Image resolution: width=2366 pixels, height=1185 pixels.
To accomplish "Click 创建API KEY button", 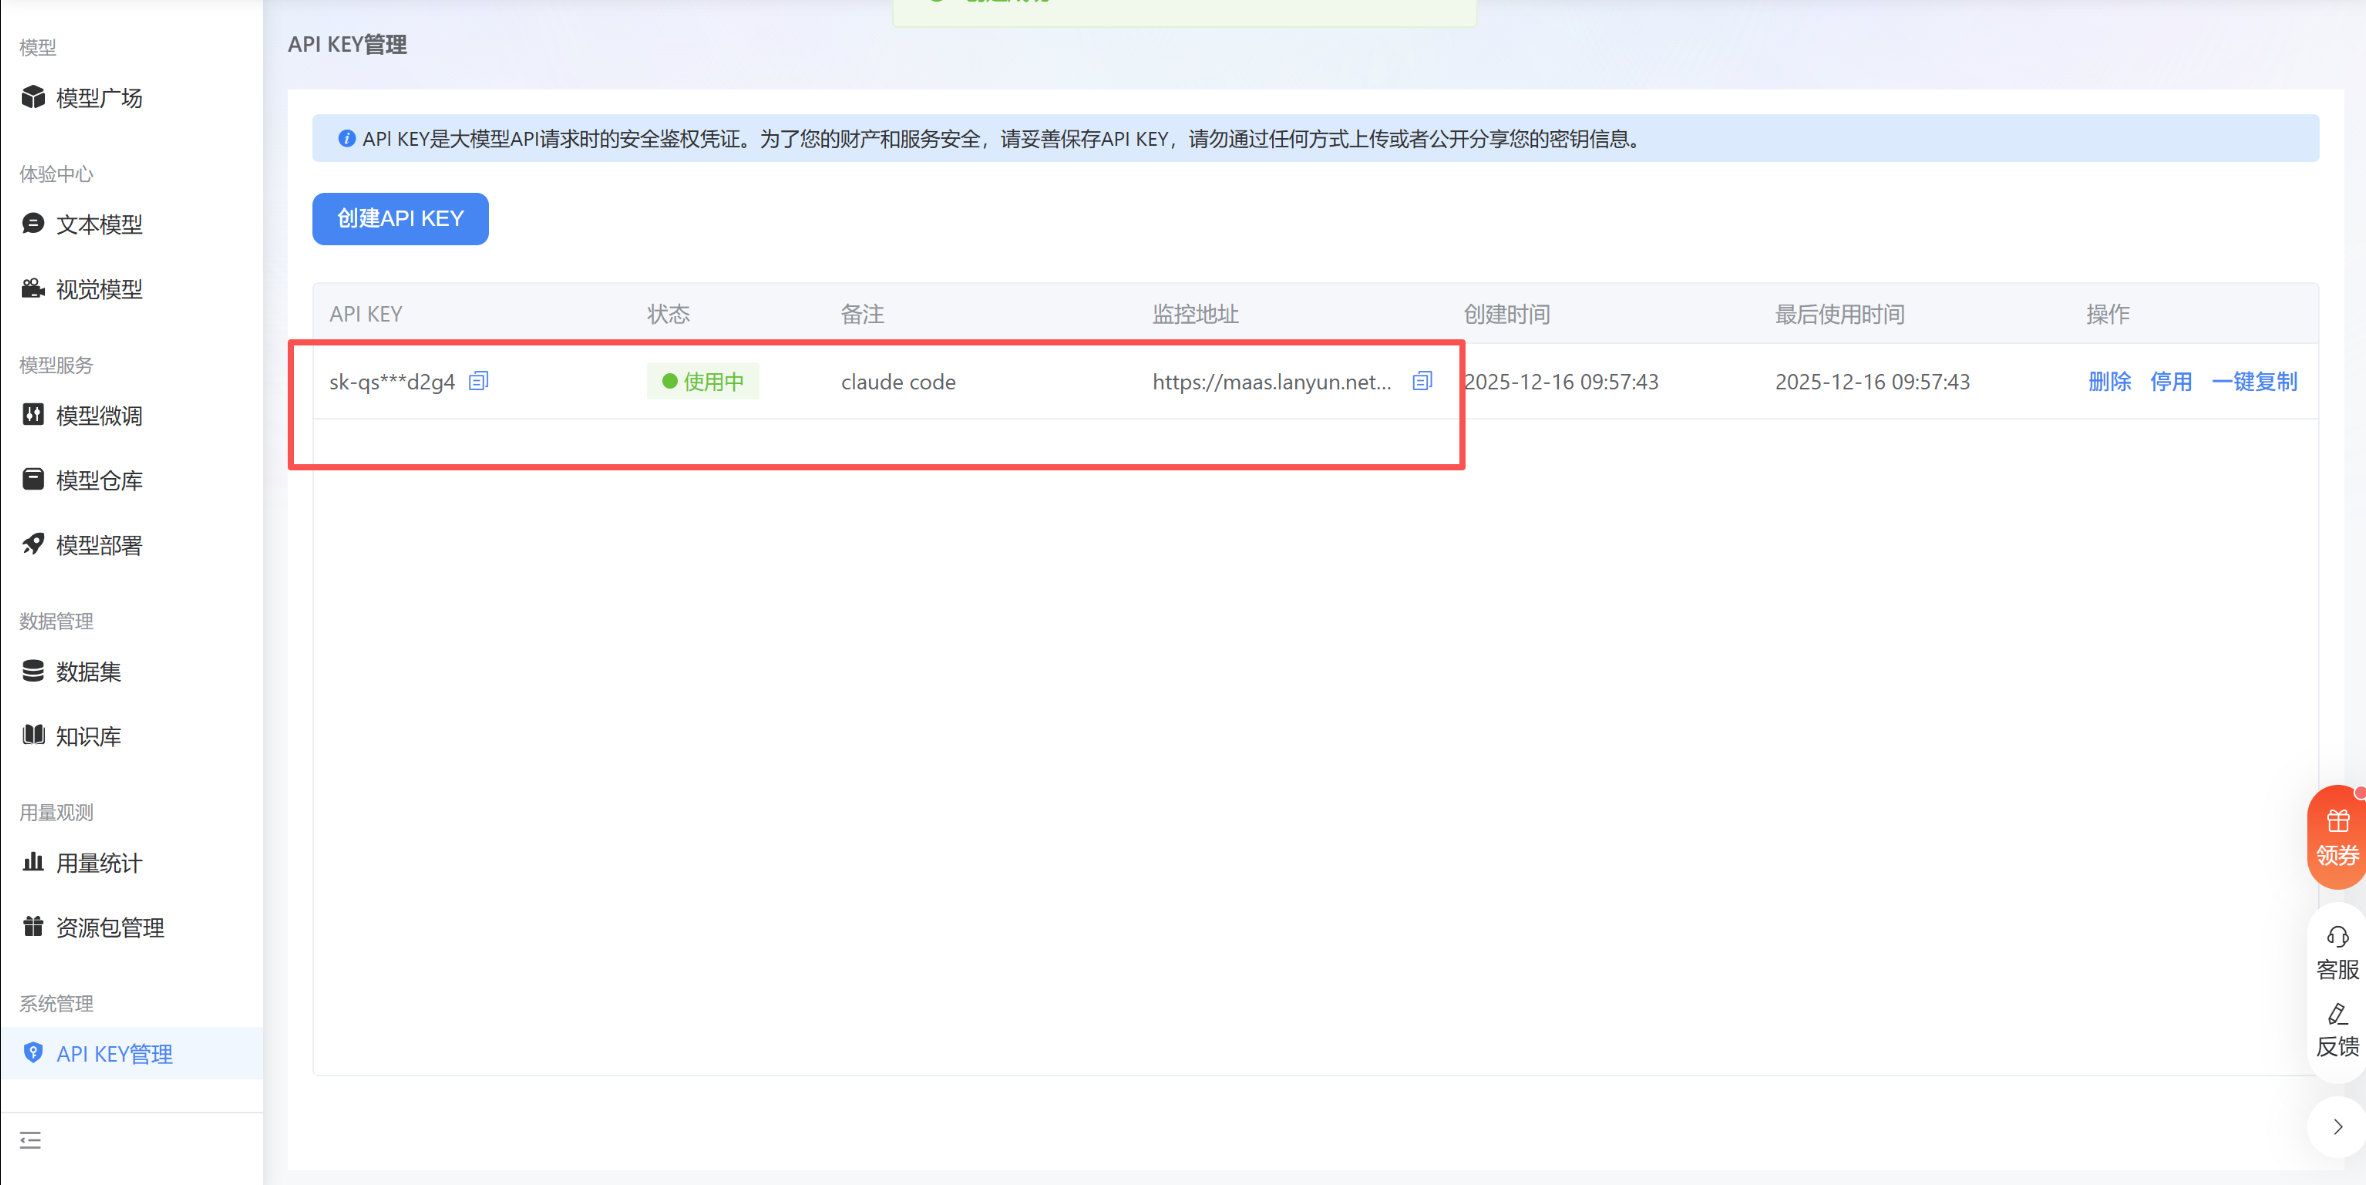I will 400,219.
